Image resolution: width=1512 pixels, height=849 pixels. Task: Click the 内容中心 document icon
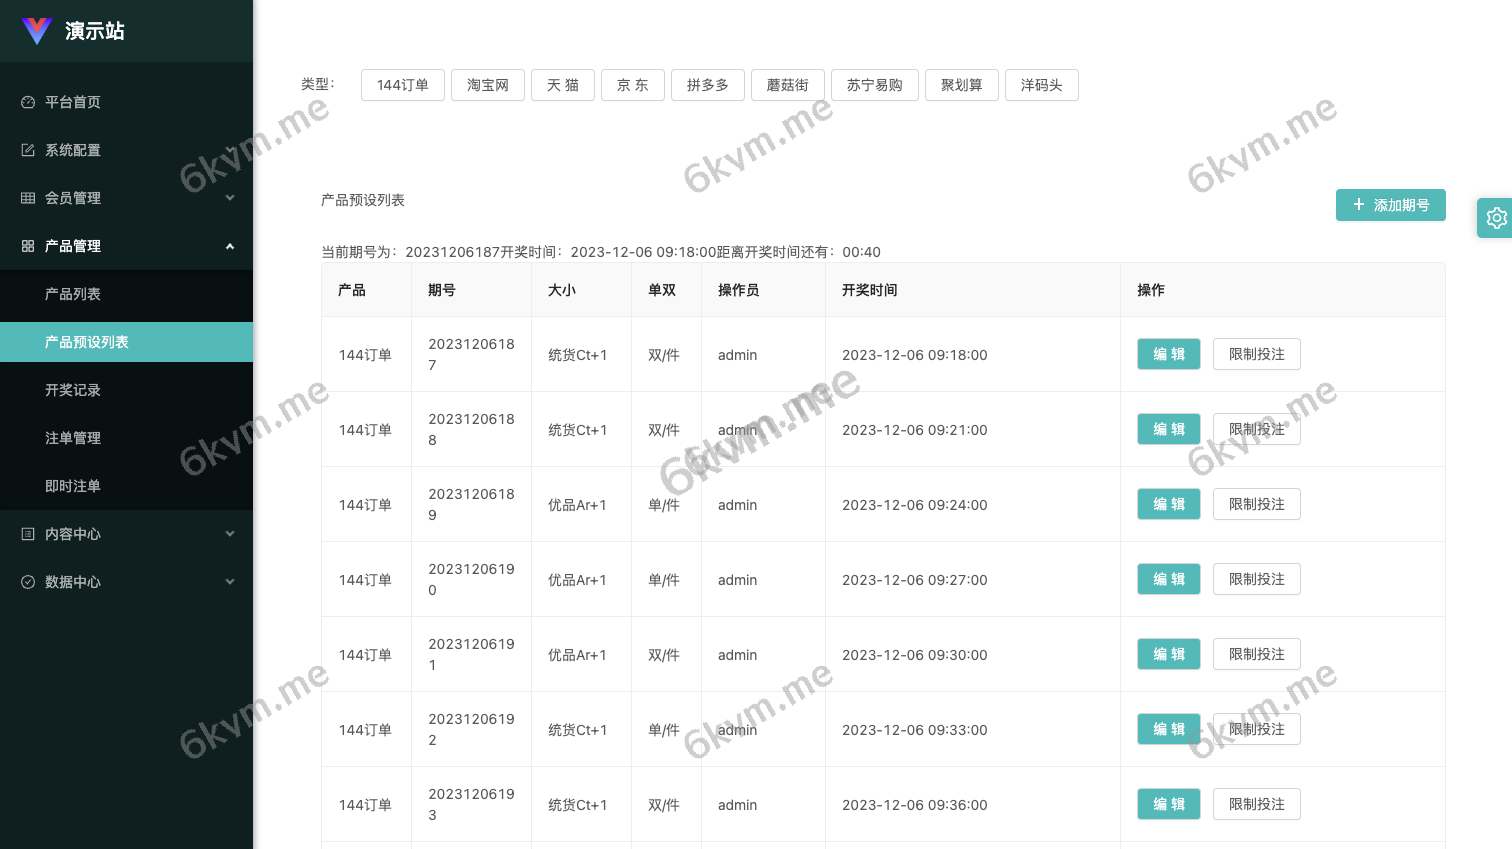(28, 534)
